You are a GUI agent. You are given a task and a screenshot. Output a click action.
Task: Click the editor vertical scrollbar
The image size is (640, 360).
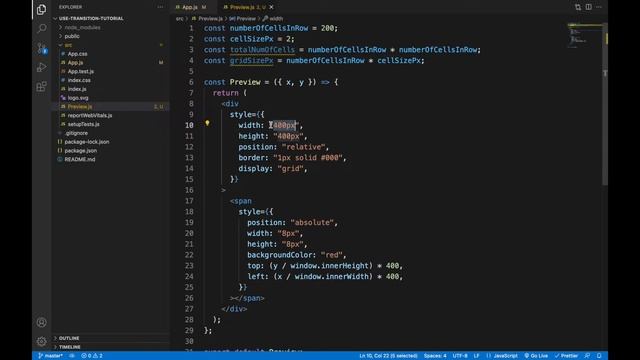coord(605,104)
